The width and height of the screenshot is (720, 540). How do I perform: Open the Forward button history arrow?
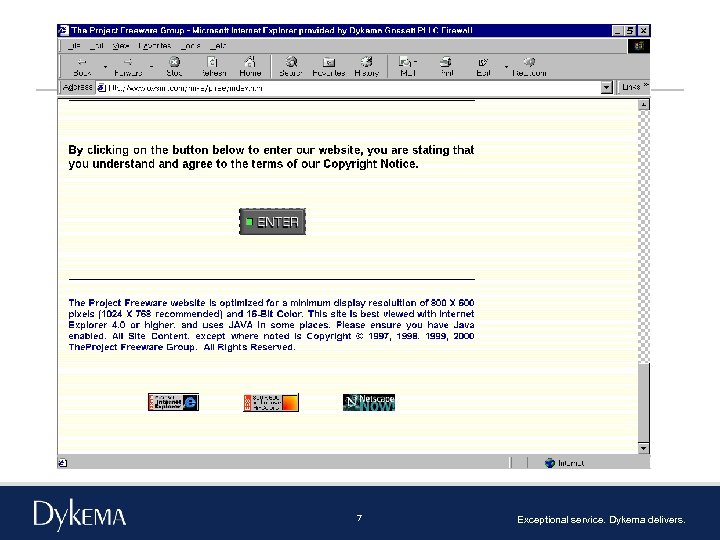coord(152,67)
